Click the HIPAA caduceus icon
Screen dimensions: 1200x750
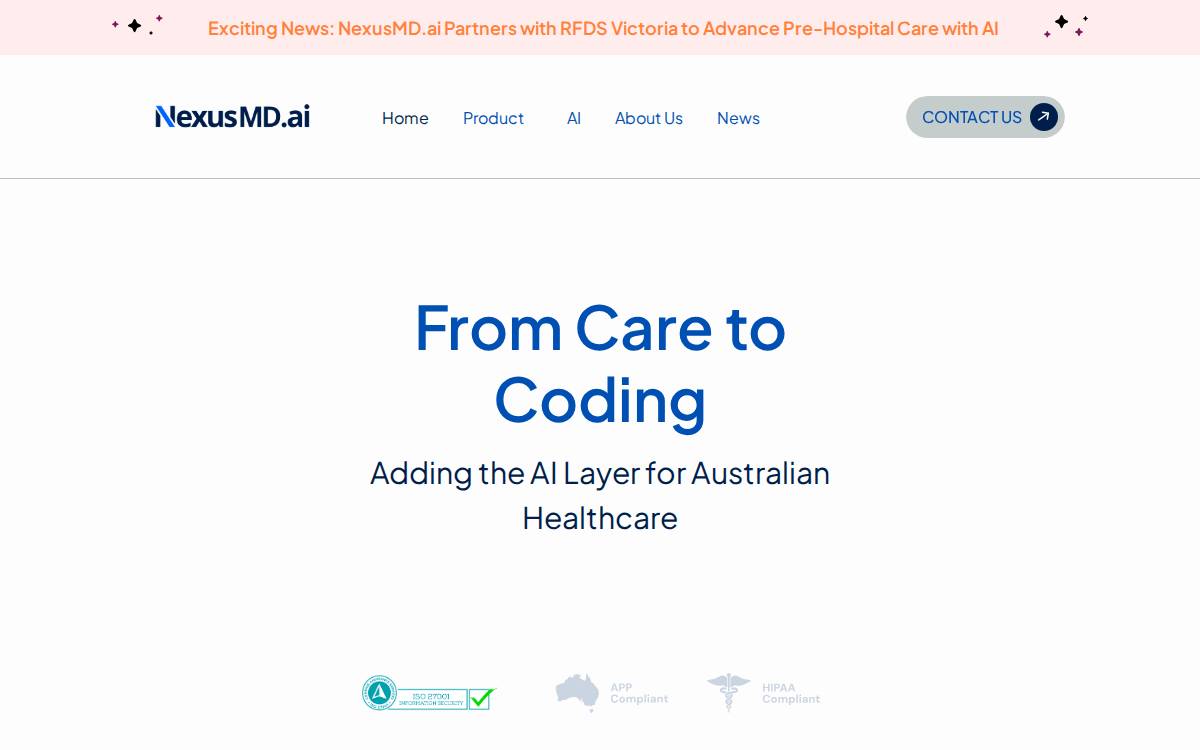729,692
